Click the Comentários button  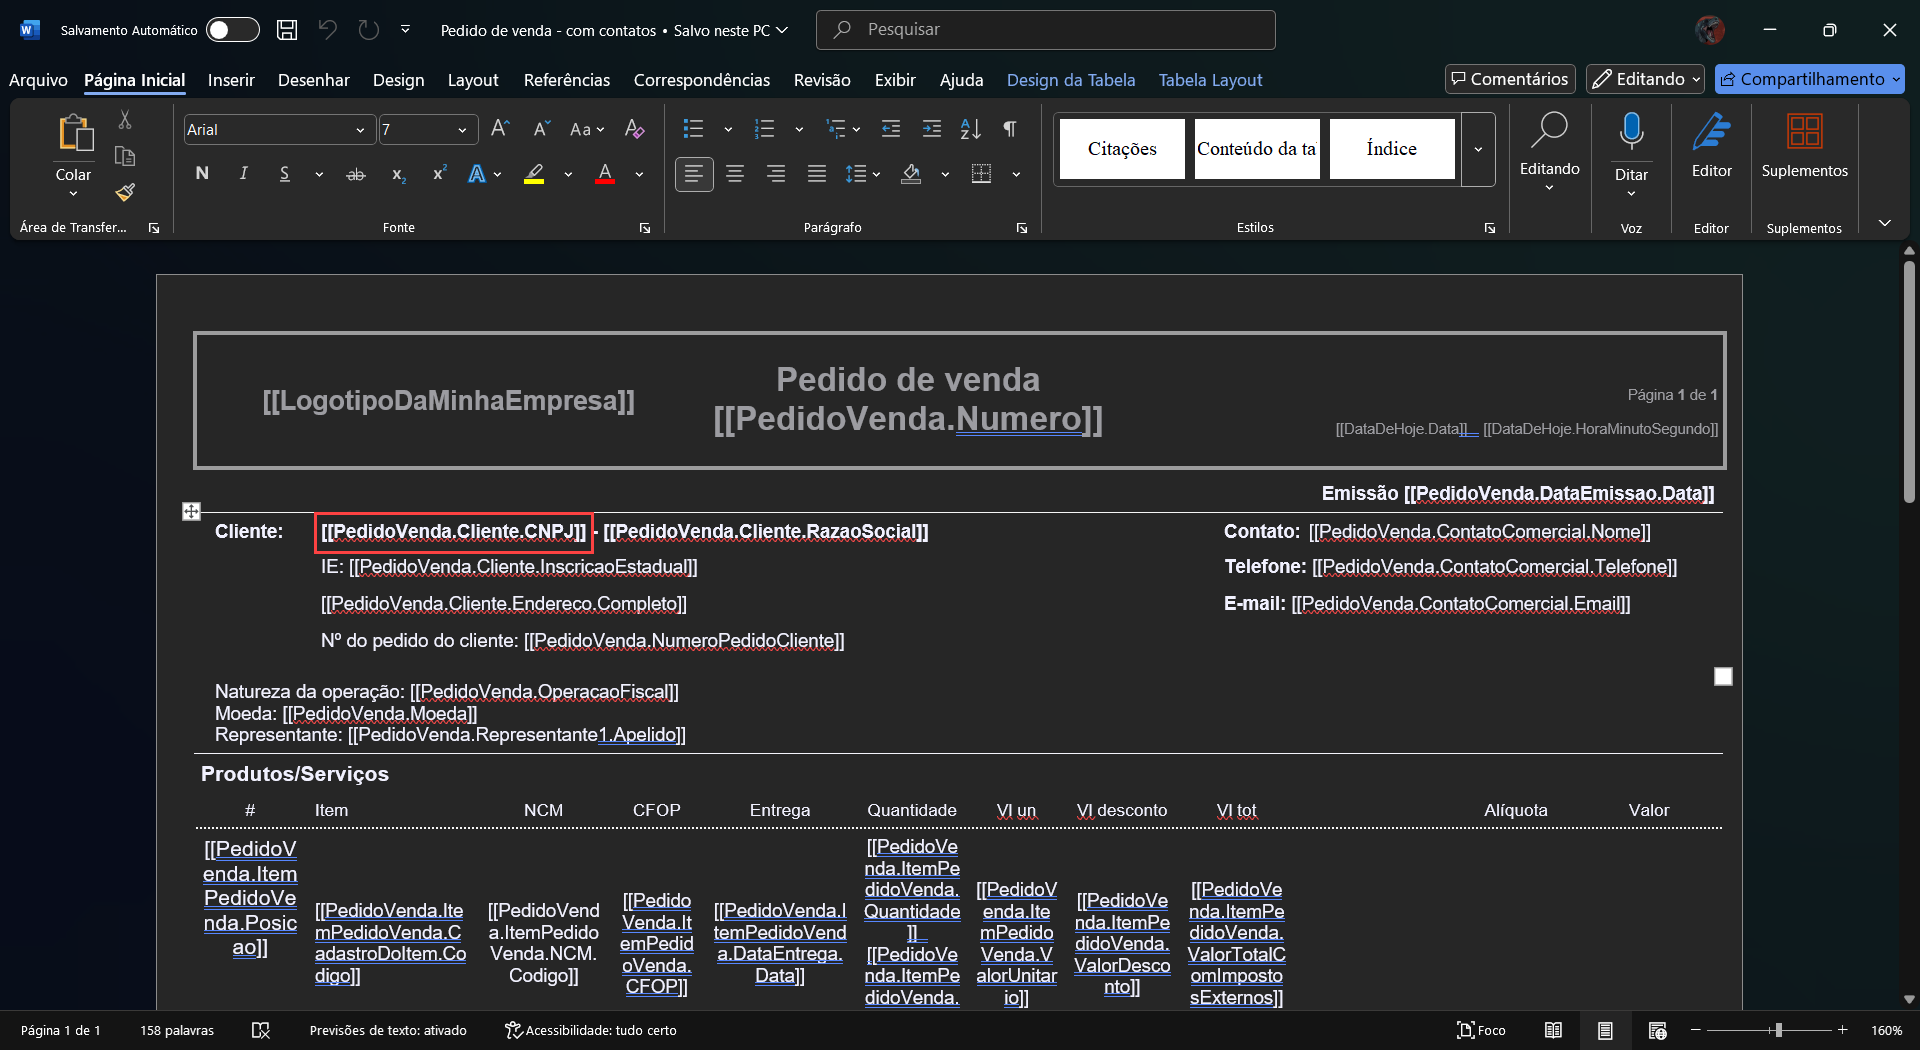1510,79
